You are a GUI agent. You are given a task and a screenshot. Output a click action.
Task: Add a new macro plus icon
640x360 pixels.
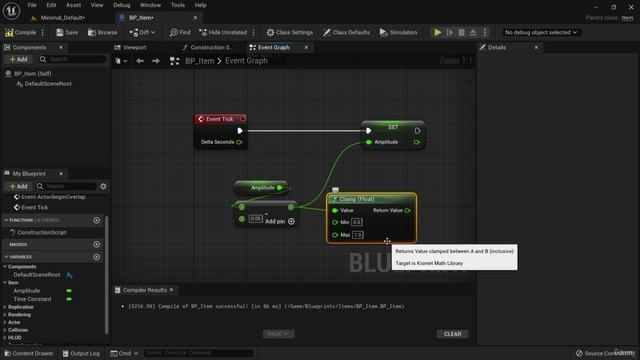pos(97,244)
